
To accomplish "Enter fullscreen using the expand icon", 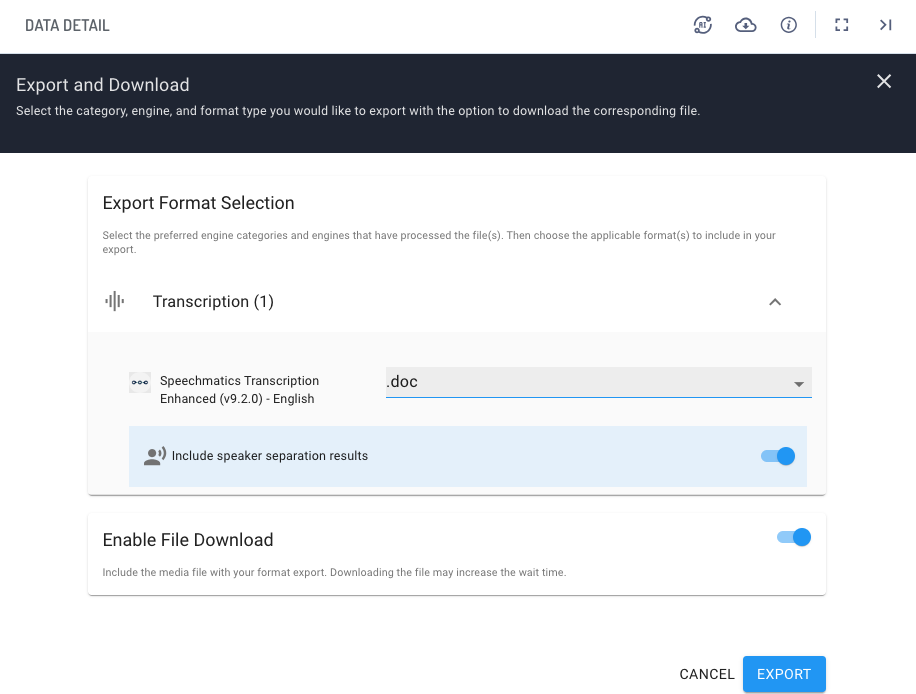I will click(841, 25).
